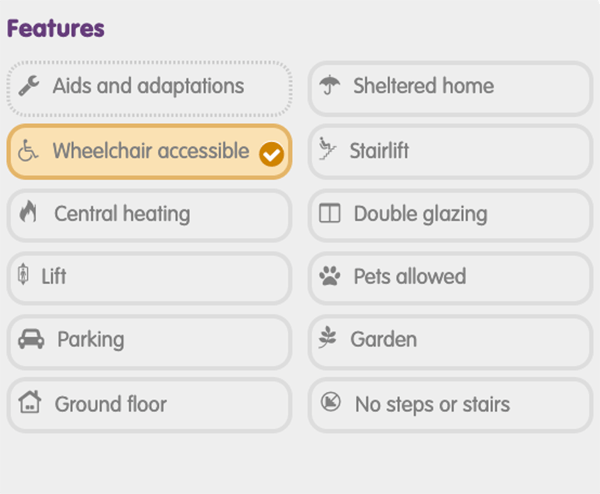The image size is (600, 494).
Task: Select the Sheltered home text label
Action: (423, 85)
